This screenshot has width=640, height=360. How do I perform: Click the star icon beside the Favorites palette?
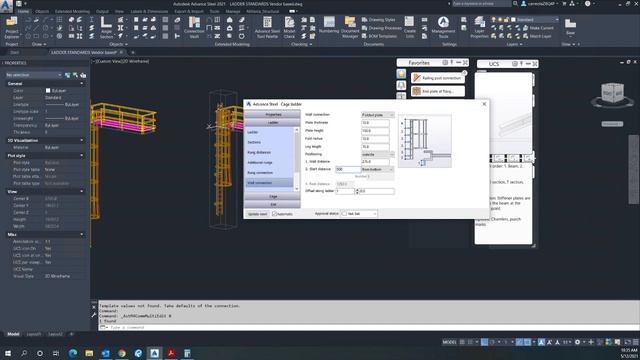[x=401, y=74]
